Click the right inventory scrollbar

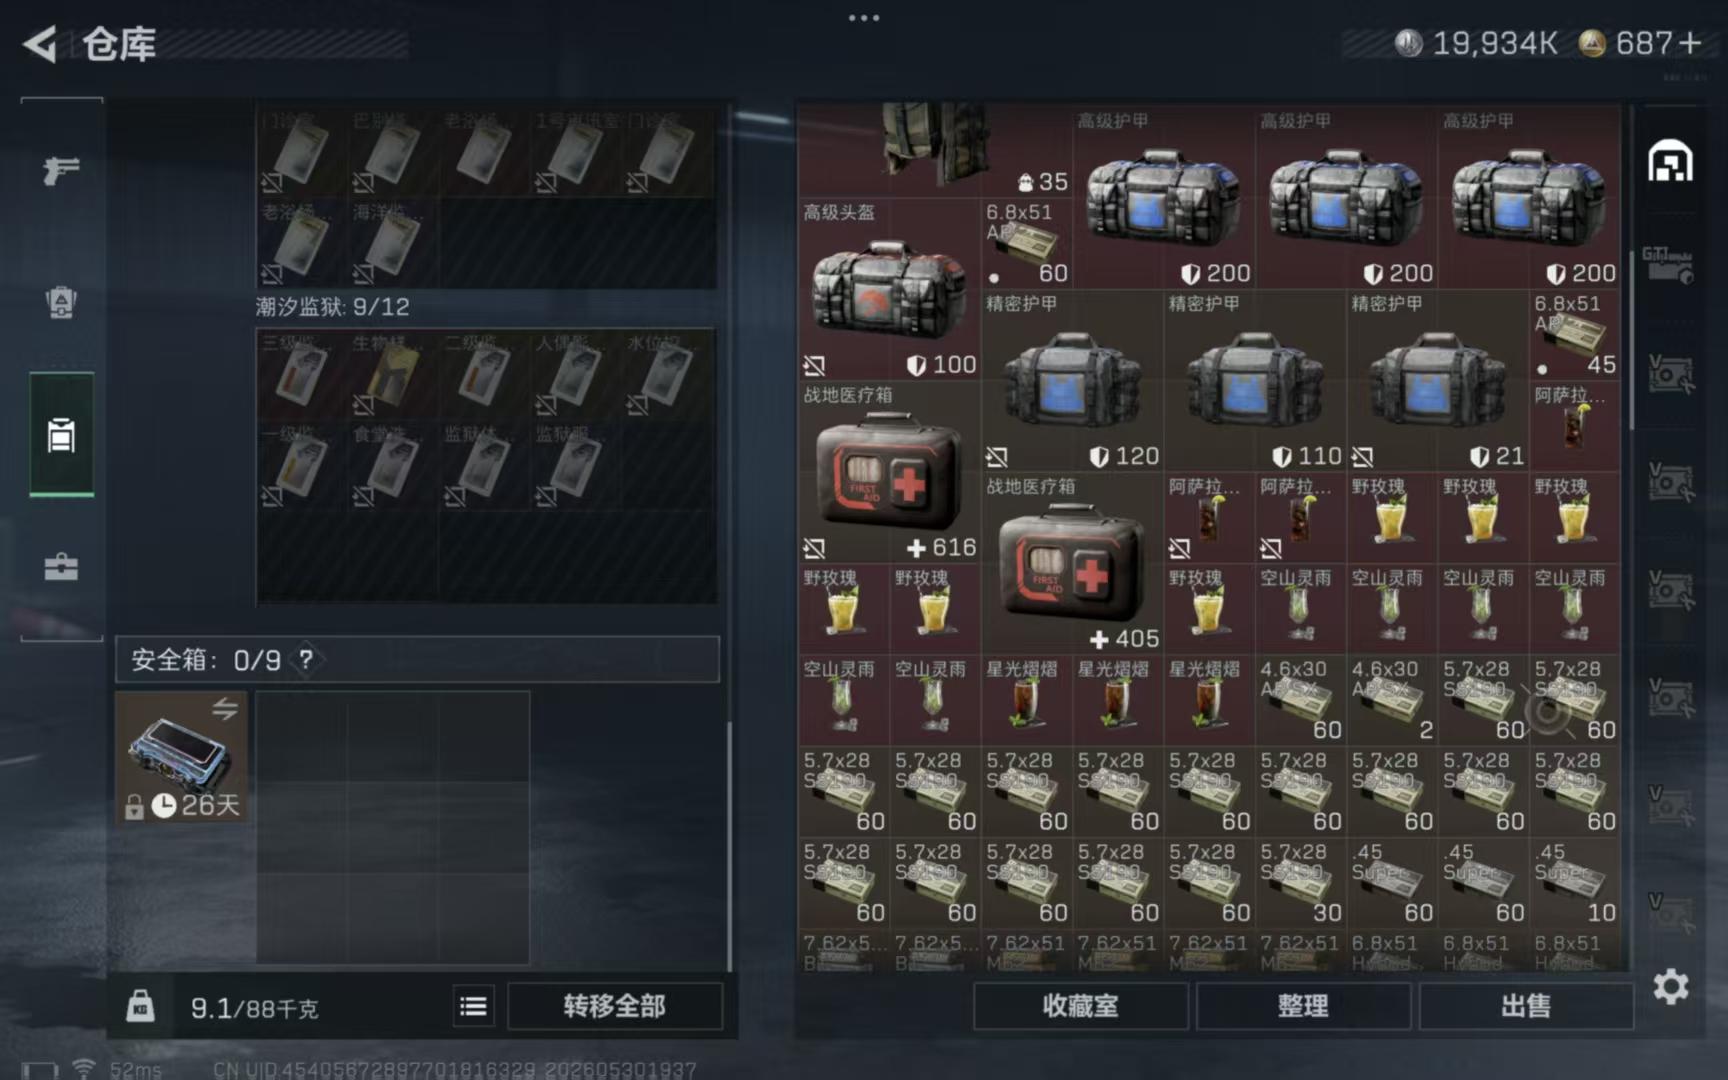[1632, 340]
